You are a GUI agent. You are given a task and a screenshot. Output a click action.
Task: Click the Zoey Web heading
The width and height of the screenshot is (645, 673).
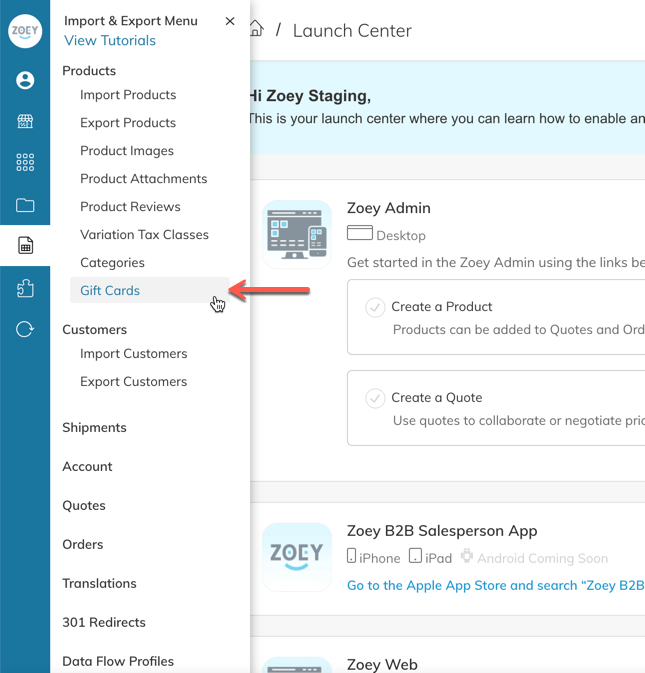coord(382,664)
